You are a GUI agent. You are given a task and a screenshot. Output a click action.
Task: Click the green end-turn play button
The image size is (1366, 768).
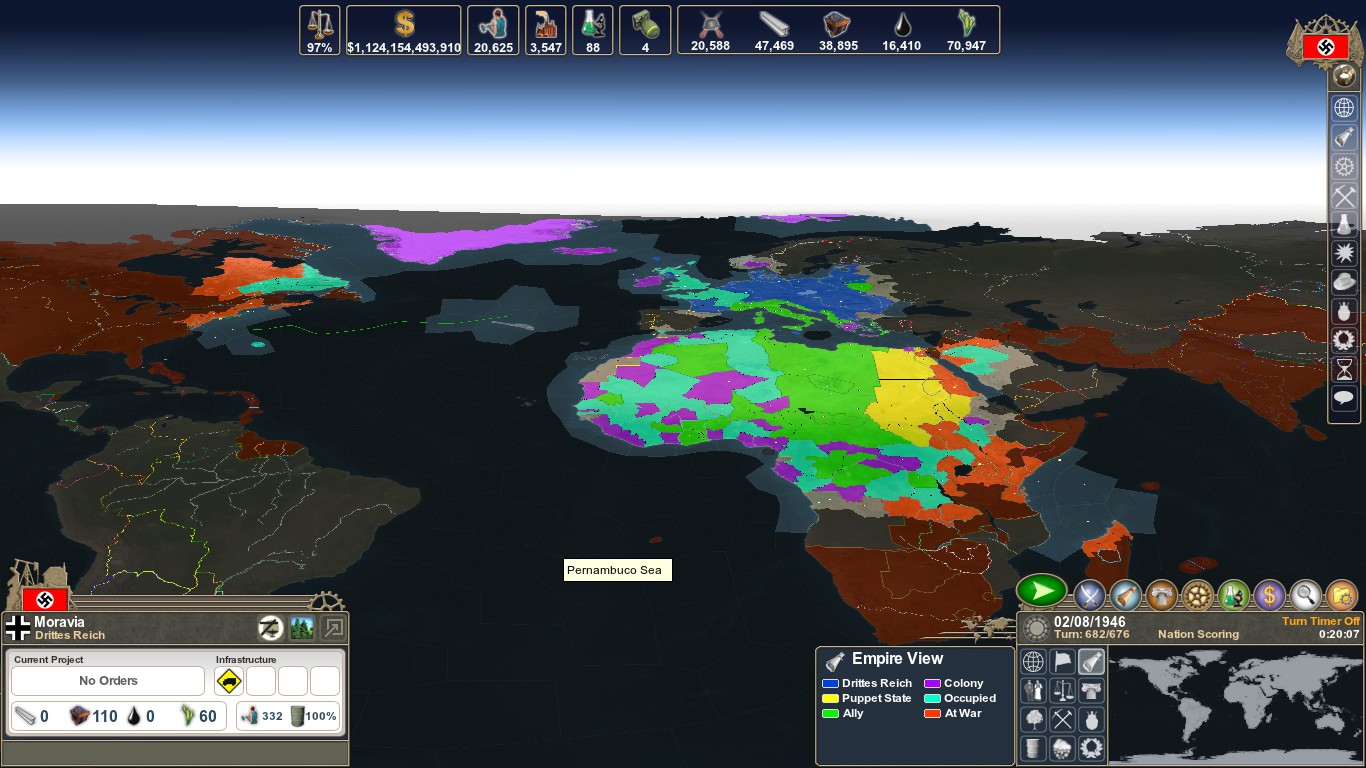tap(1042, 591)
